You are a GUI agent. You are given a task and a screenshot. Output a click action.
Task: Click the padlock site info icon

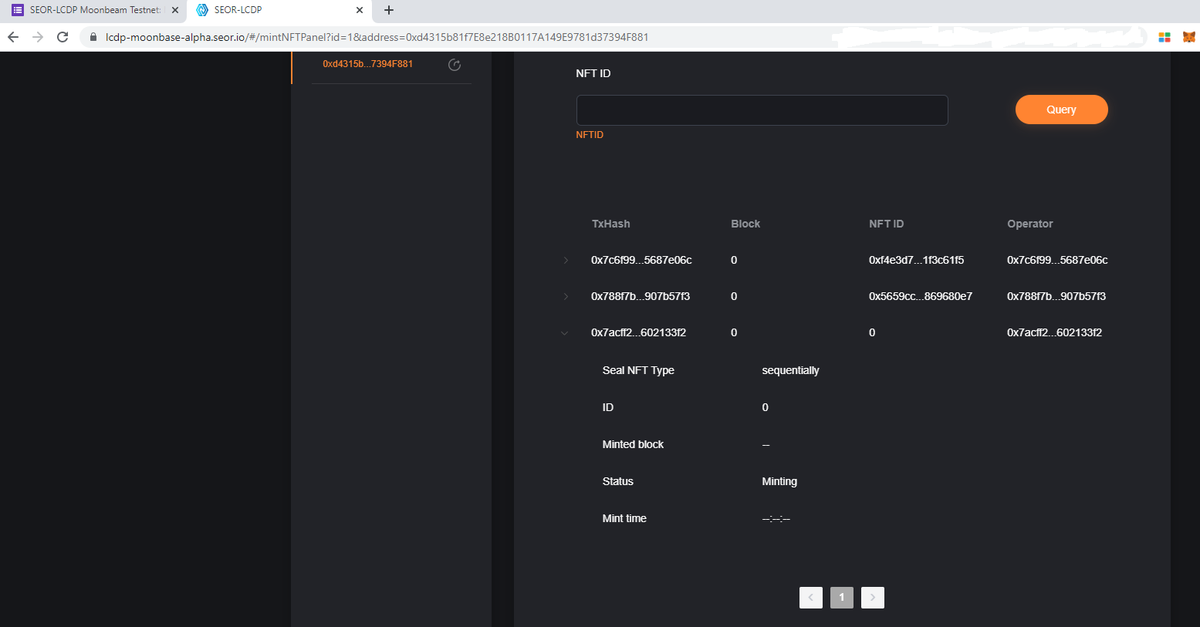pyautogui.click(x=93, y=37)
